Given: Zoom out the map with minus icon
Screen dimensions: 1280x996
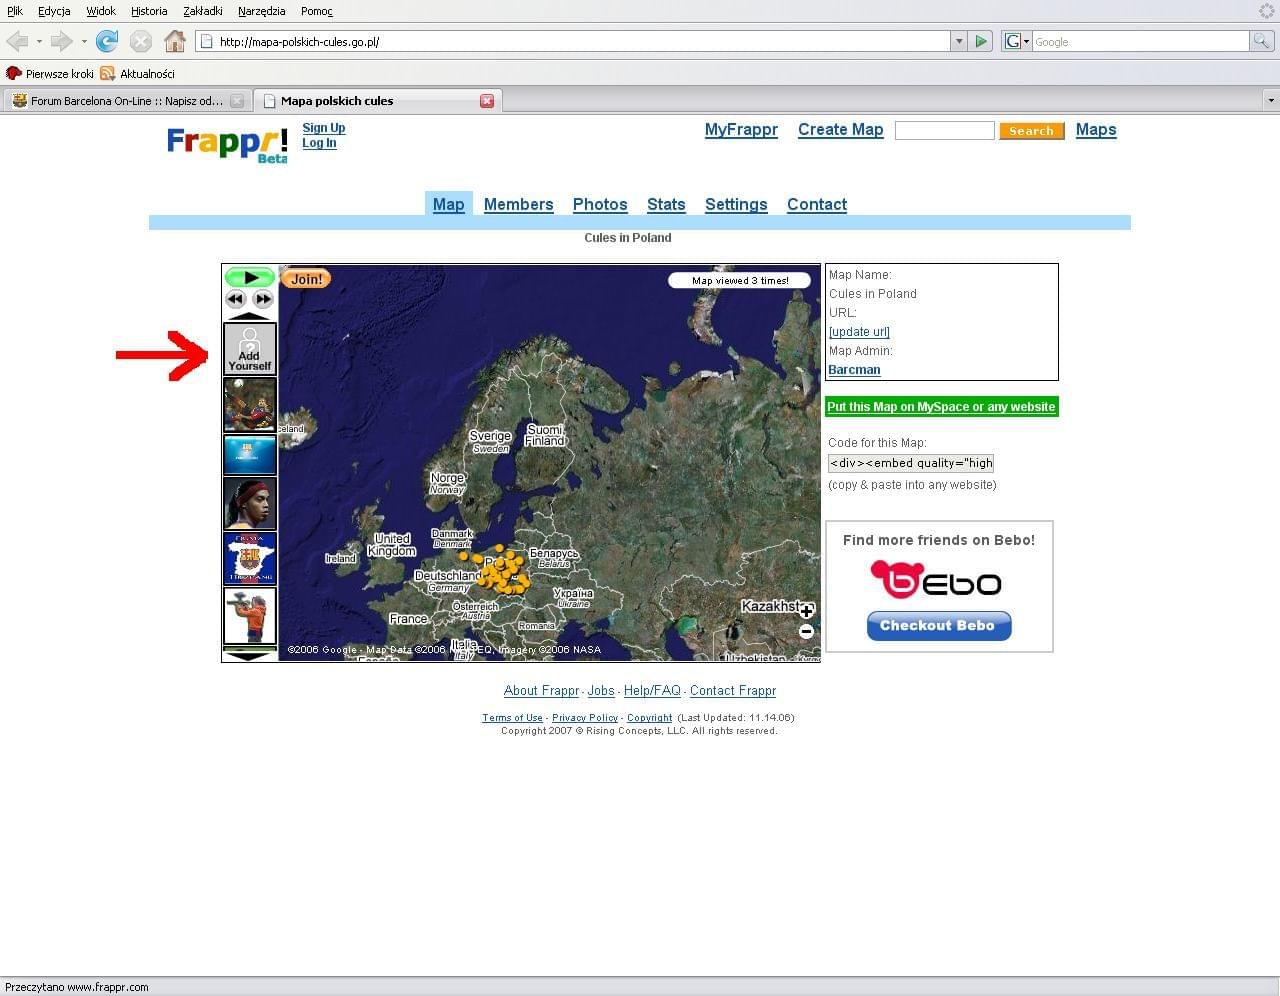Looking at the screenshot, I should [x=807, y=631].
